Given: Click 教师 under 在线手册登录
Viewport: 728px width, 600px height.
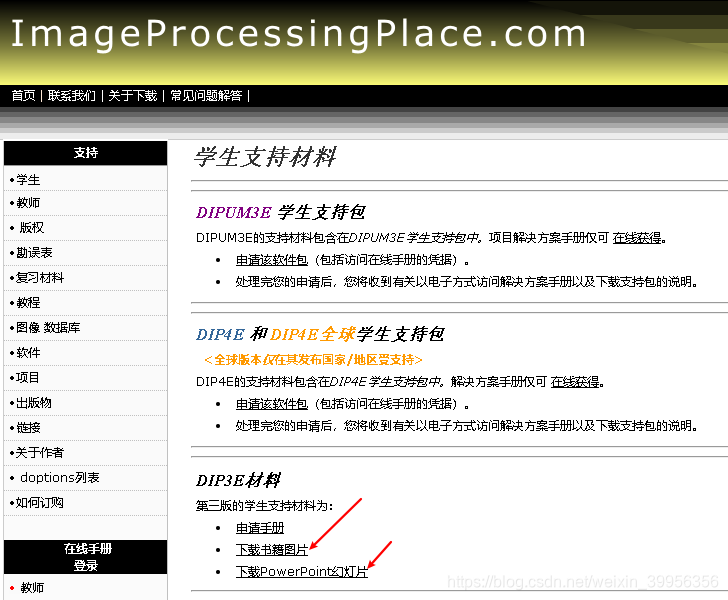Looking at the screenshot, I should click(x=32, y=588).
